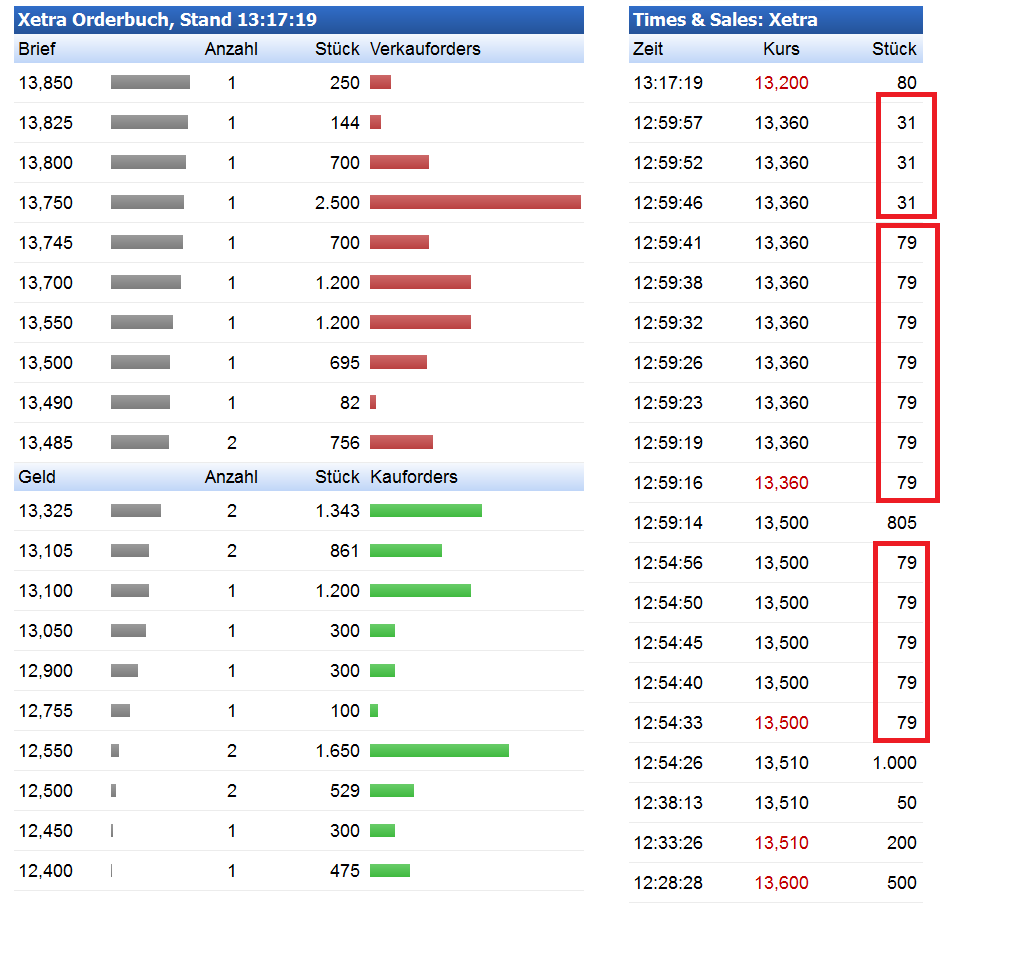Select the 12:59:16 trade row time
Viewport: 1010px width, 966px height.
tap(668, 483)
